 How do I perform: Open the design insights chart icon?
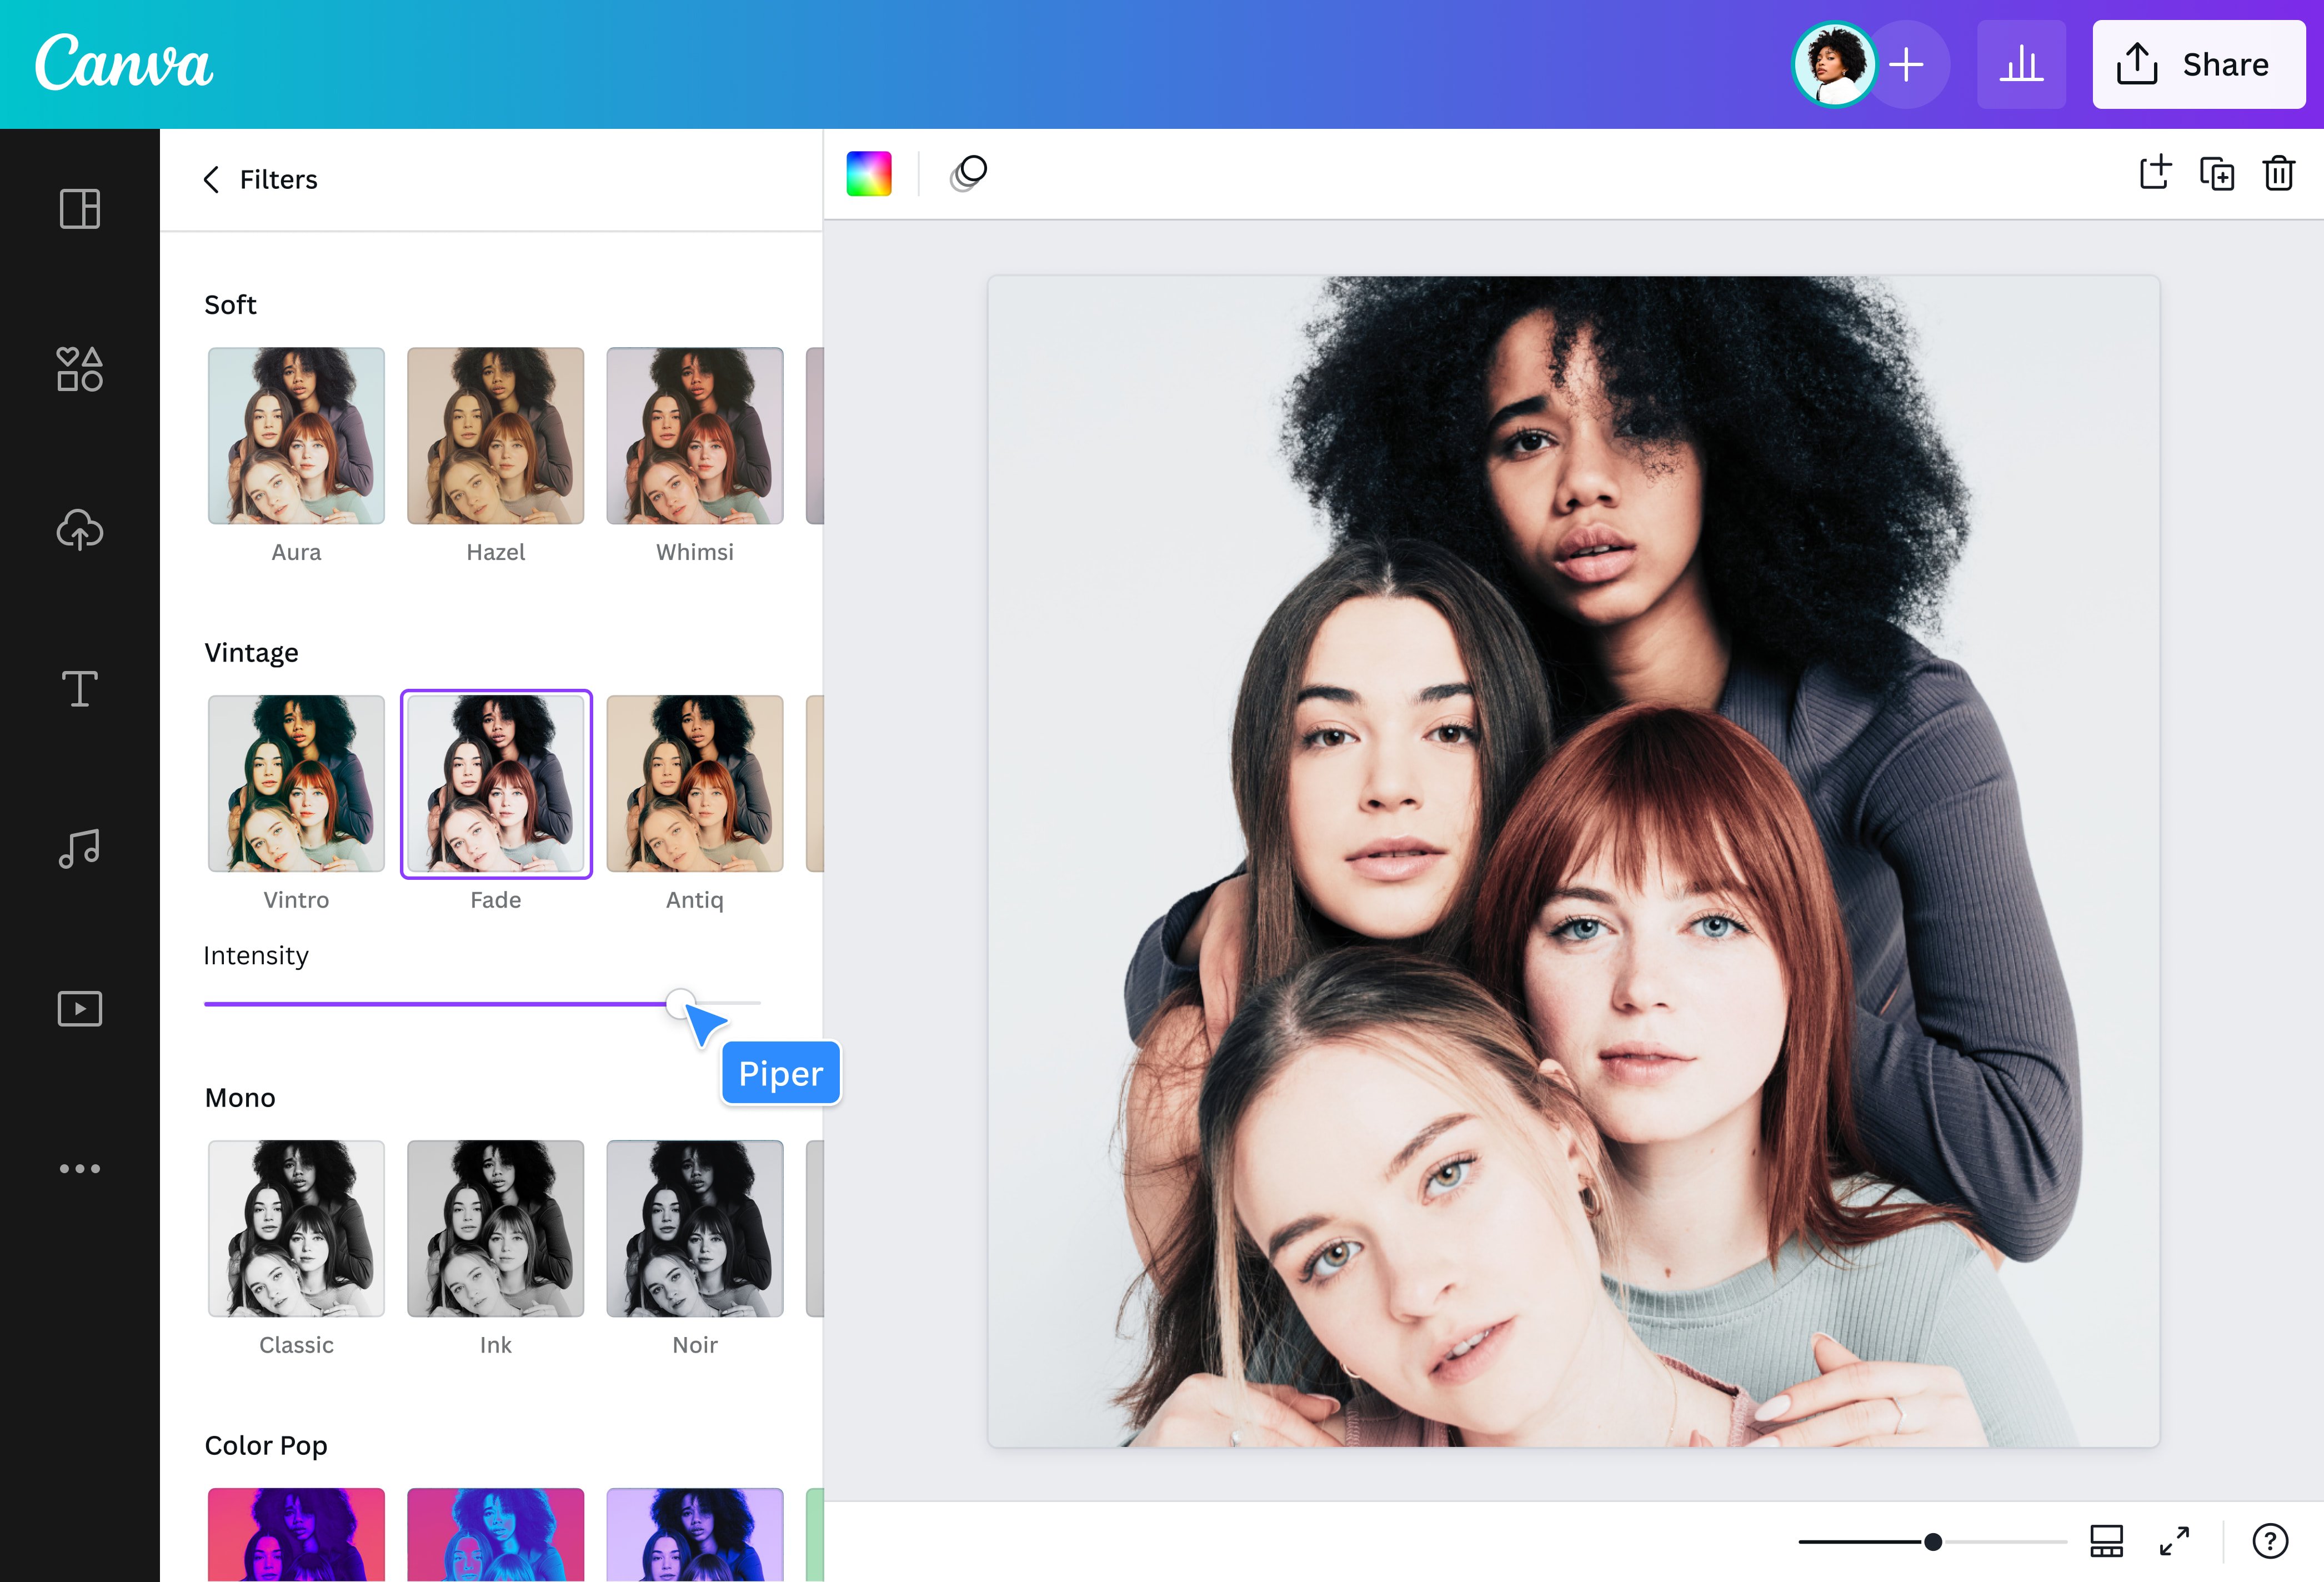point(2021,64)
